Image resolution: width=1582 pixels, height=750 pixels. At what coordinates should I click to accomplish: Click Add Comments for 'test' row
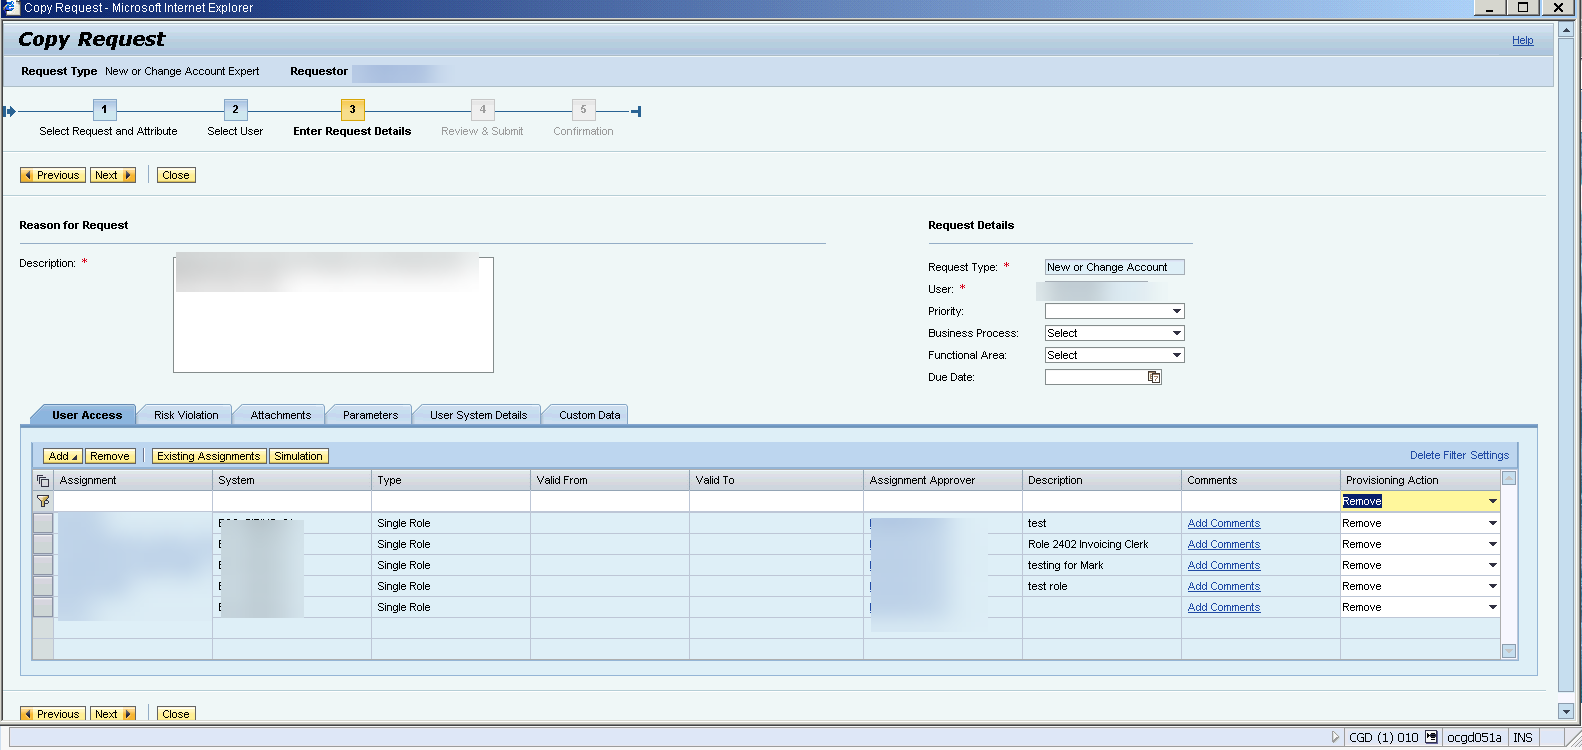(1224, 523)
